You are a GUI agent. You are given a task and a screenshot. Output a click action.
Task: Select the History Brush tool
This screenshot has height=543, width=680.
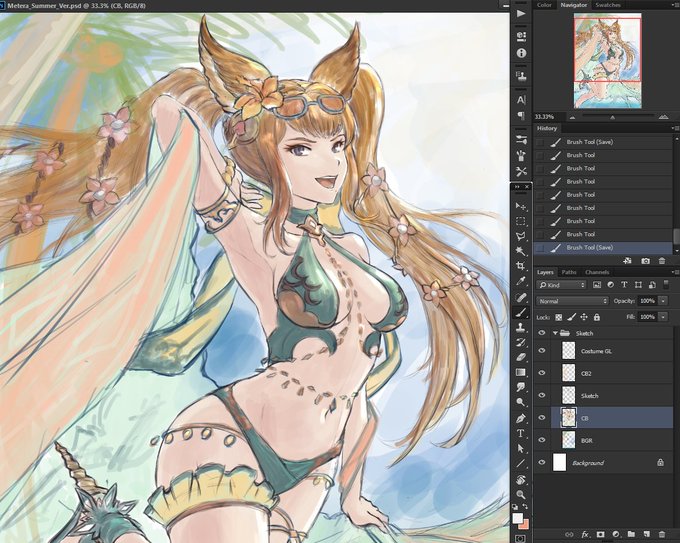521,342
